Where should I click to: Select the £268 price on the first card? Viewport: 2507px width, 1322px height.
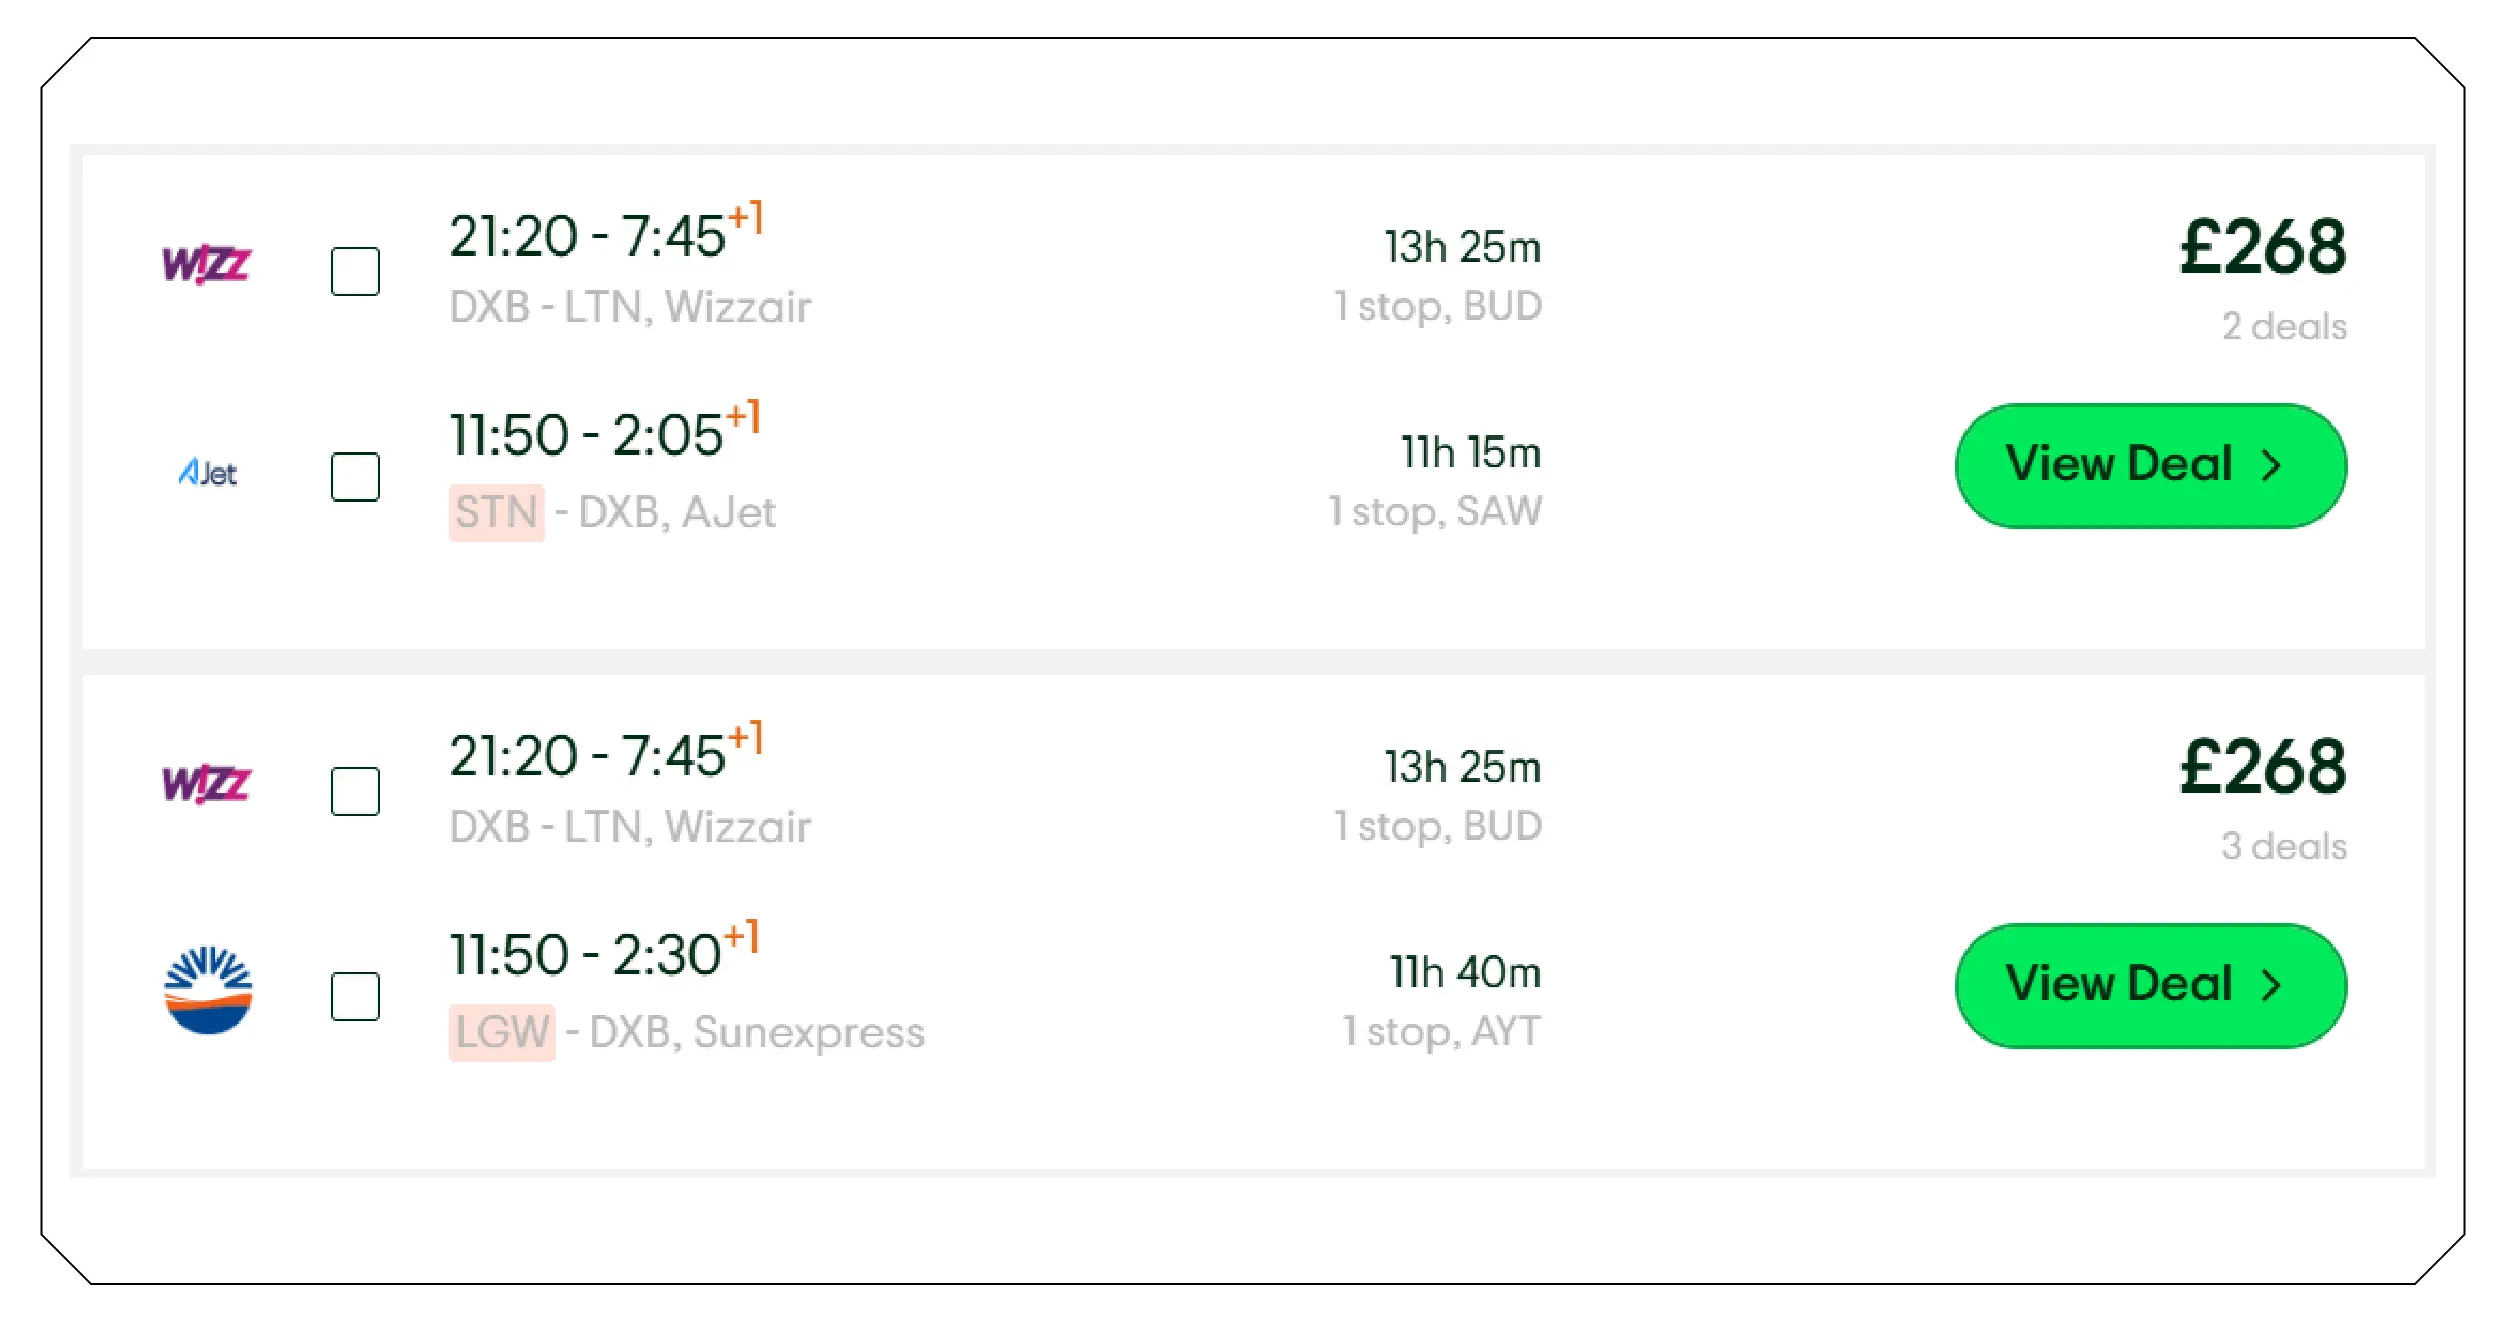[2264, 243]
